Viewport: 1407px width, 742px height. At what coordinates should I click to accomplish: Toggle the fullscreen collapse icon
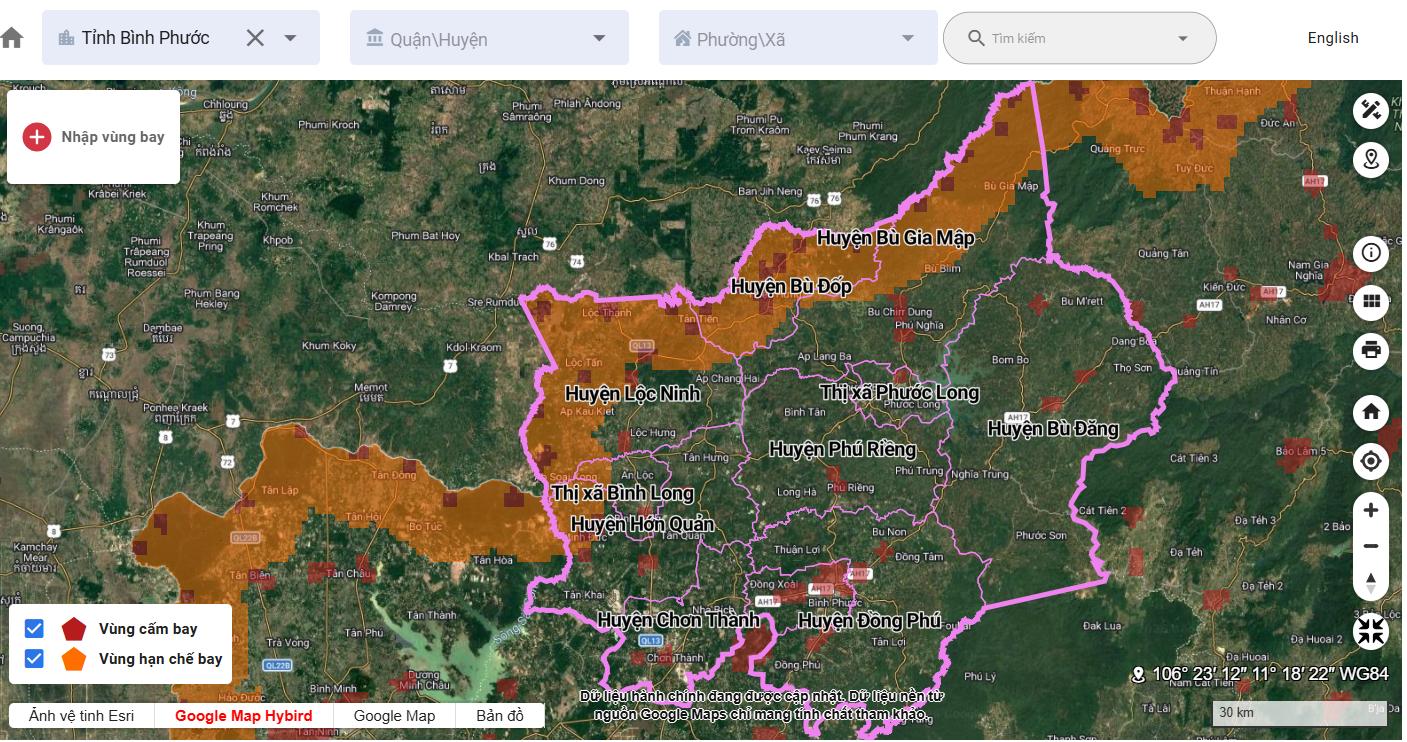point(1370,630)
